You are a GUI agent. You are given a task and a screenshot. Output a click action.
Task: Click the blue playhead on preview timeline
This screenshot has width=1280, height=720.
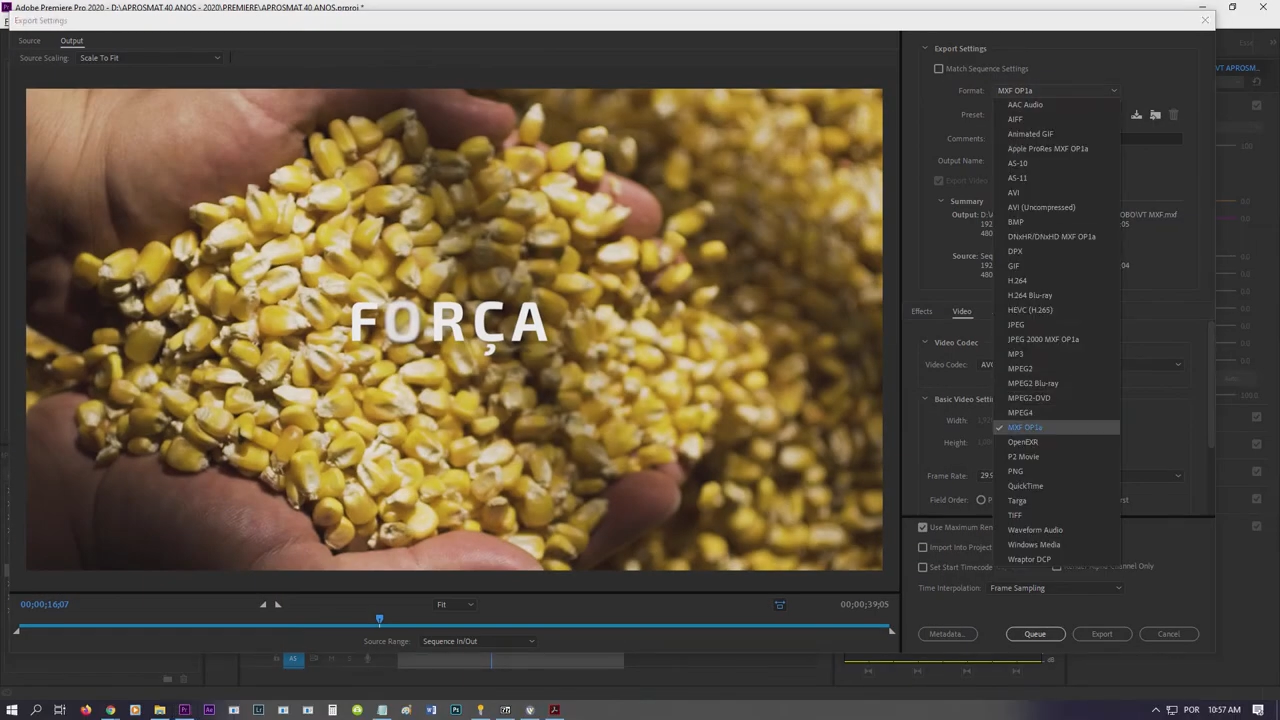379,620
